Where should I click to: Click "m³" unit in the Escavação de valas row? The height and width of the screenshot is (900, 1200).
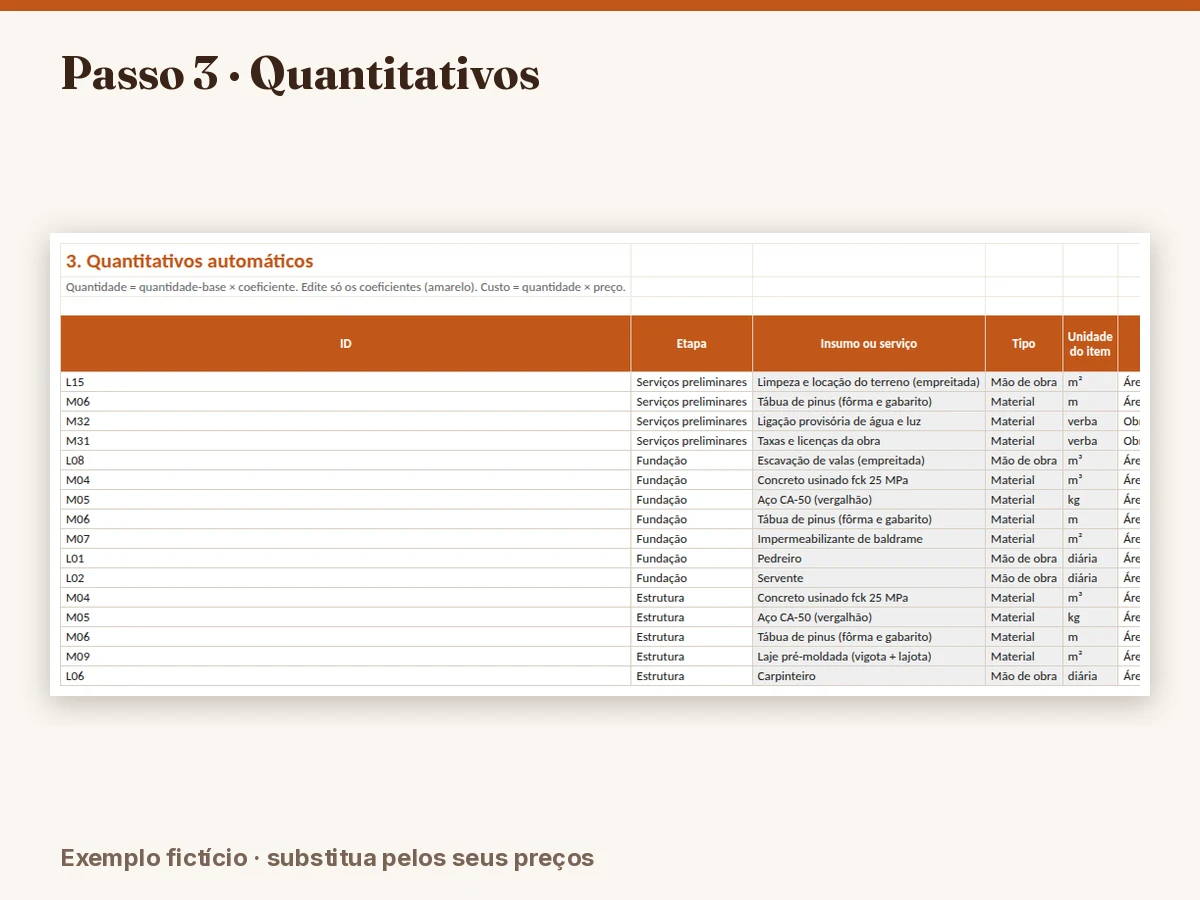pos(1090,460)
